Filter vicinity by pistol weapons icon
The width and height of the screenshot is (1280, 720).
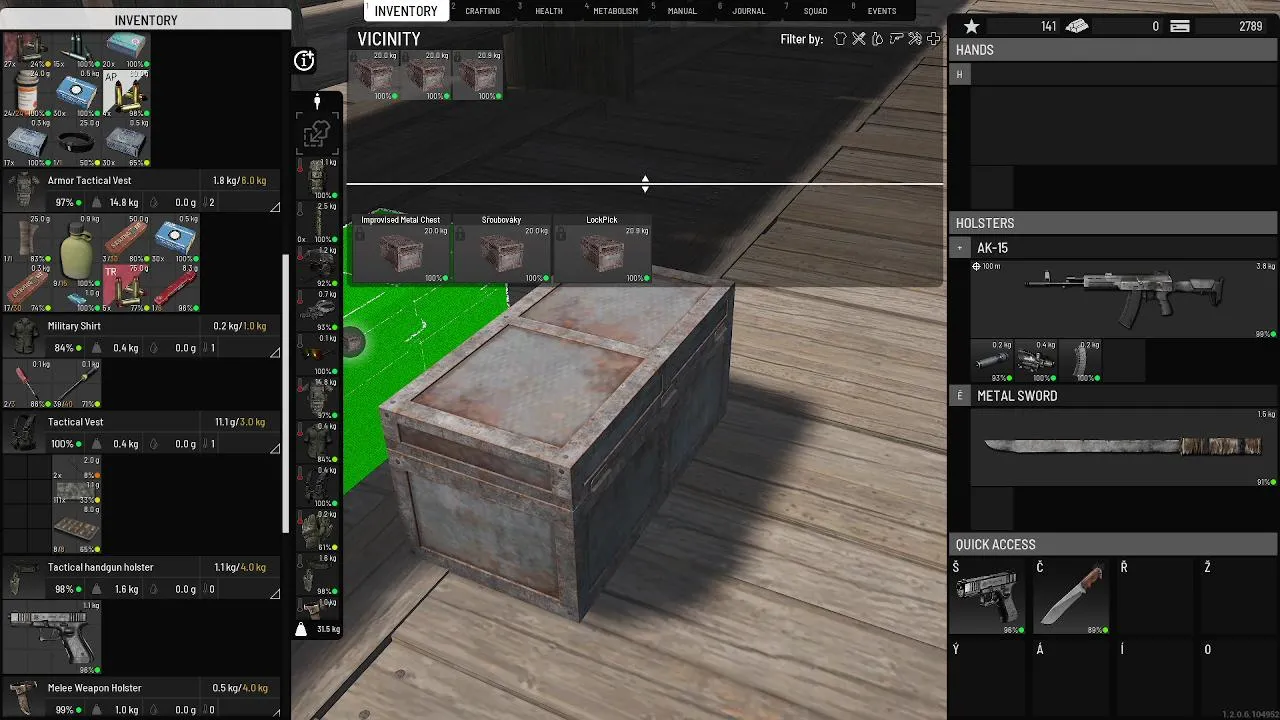[x=896, y=39]
